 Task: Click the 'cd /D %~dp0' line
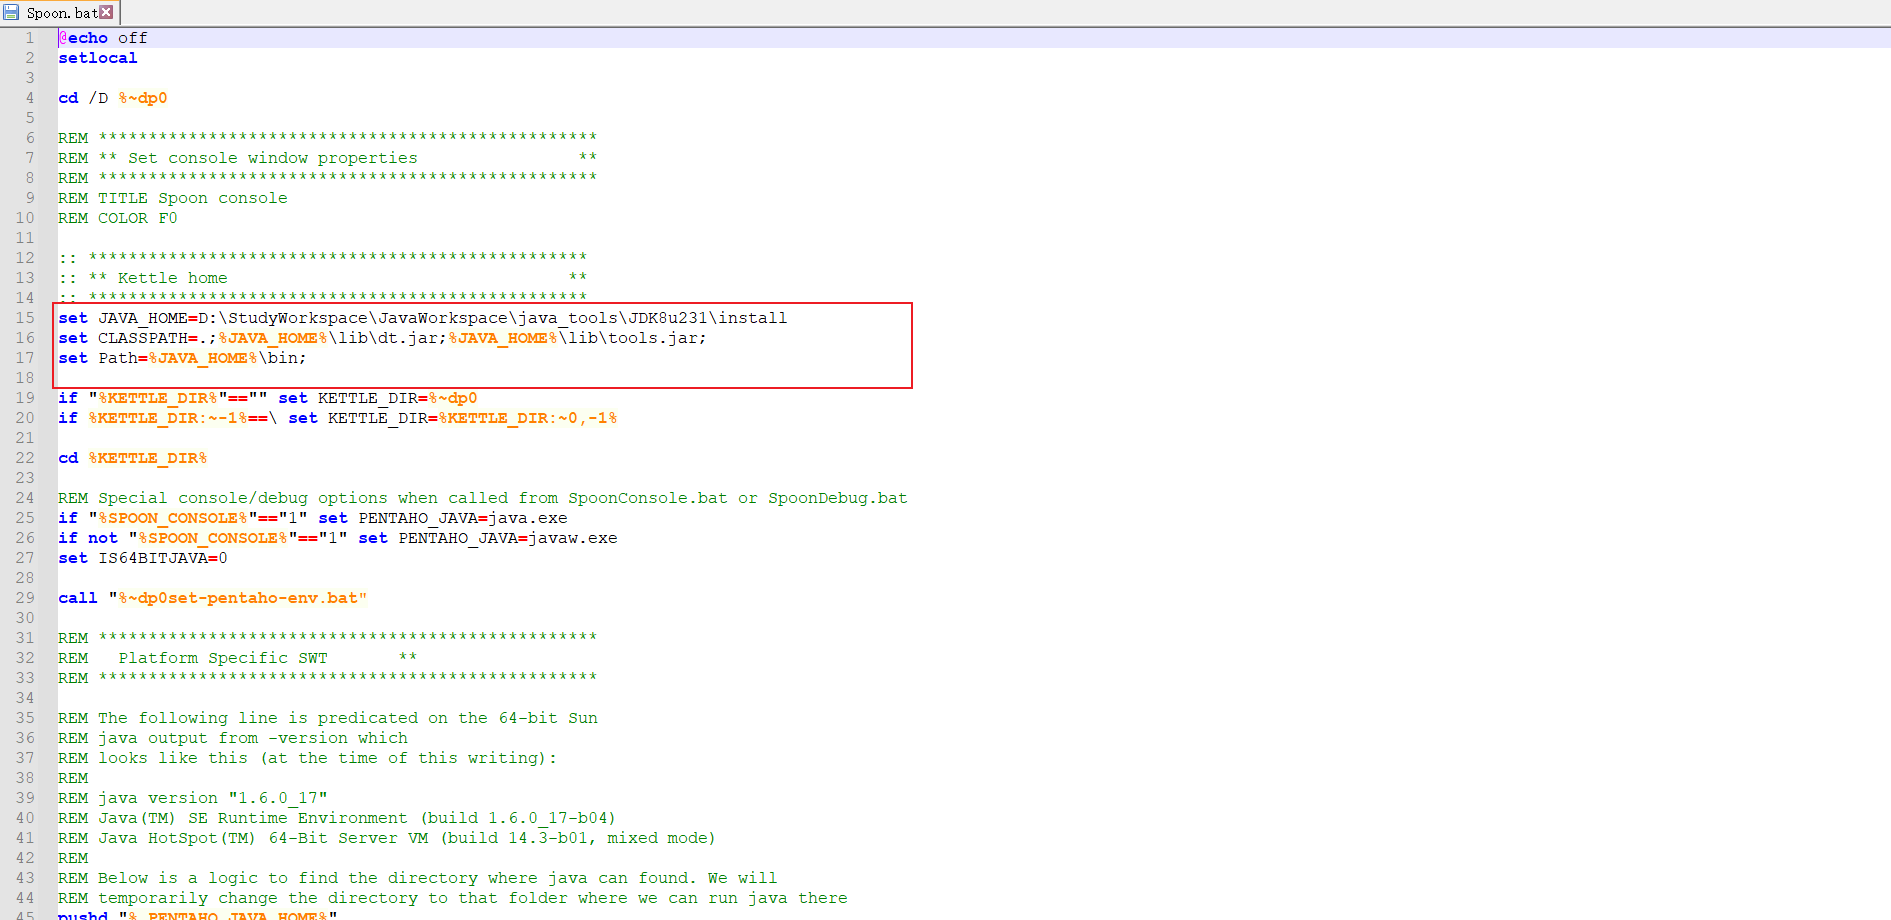coord(113,98)
